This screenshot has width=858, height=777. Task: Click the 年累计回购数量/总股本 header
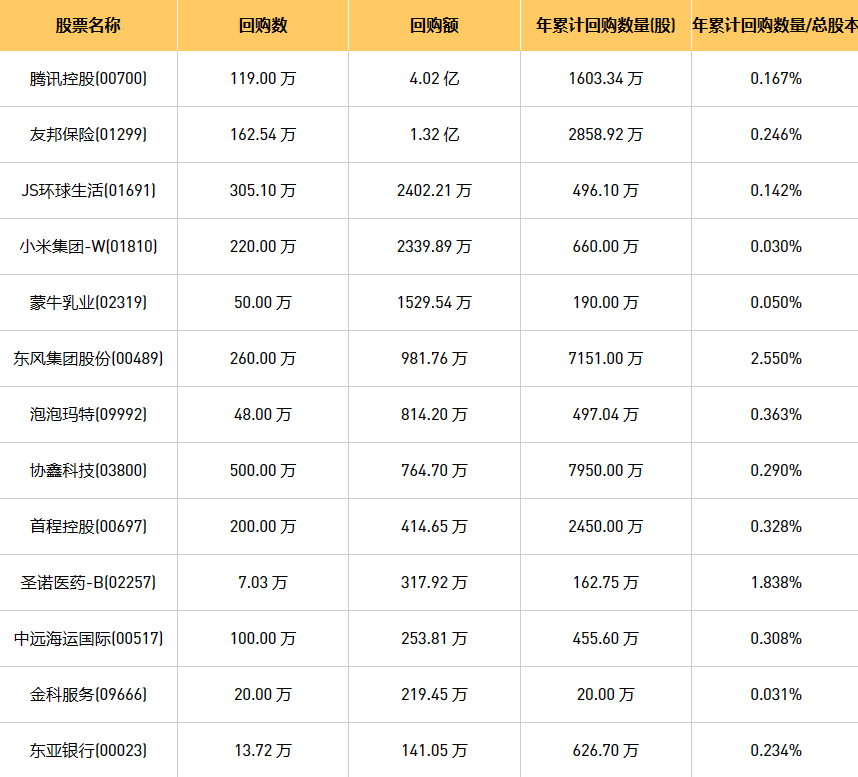774,26
